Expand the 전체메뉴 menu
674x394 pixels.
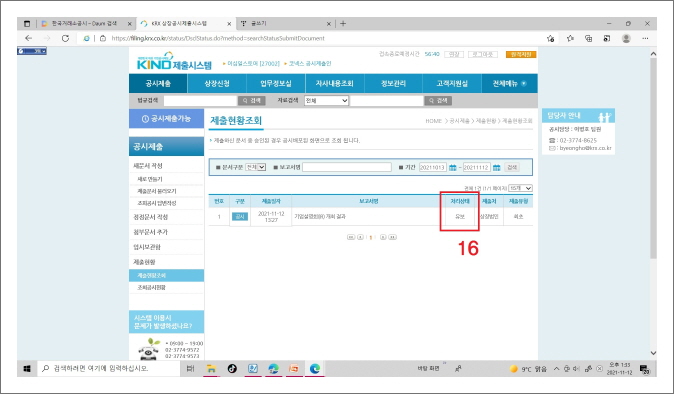[x=509, y=83]
